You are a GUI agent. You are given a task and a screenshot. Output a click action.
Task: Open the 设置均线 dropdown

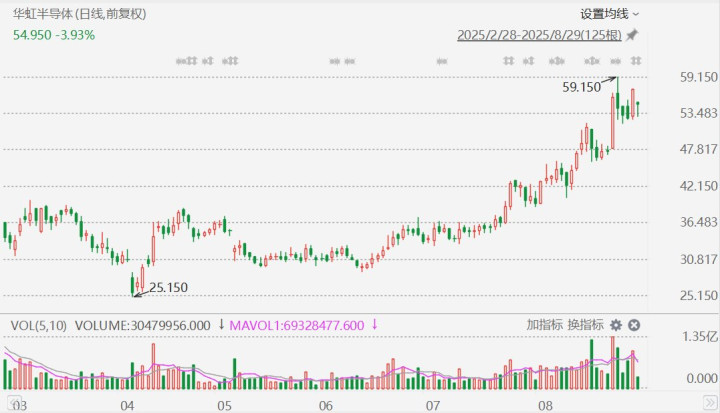pyautogui.click(x=610, y=14)
